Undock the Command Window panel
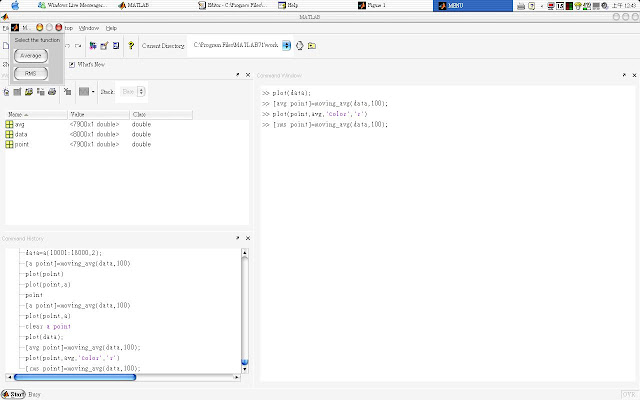640x400 pixels. [x=624, y=75]
